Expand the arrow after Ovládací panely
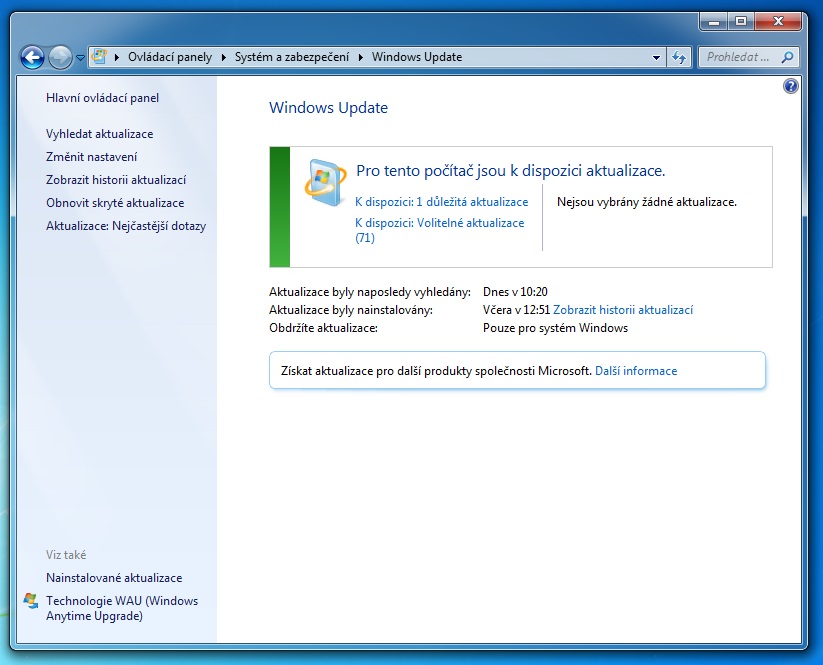This screenshot has height=665, width=823. click(x=224, y=57)
